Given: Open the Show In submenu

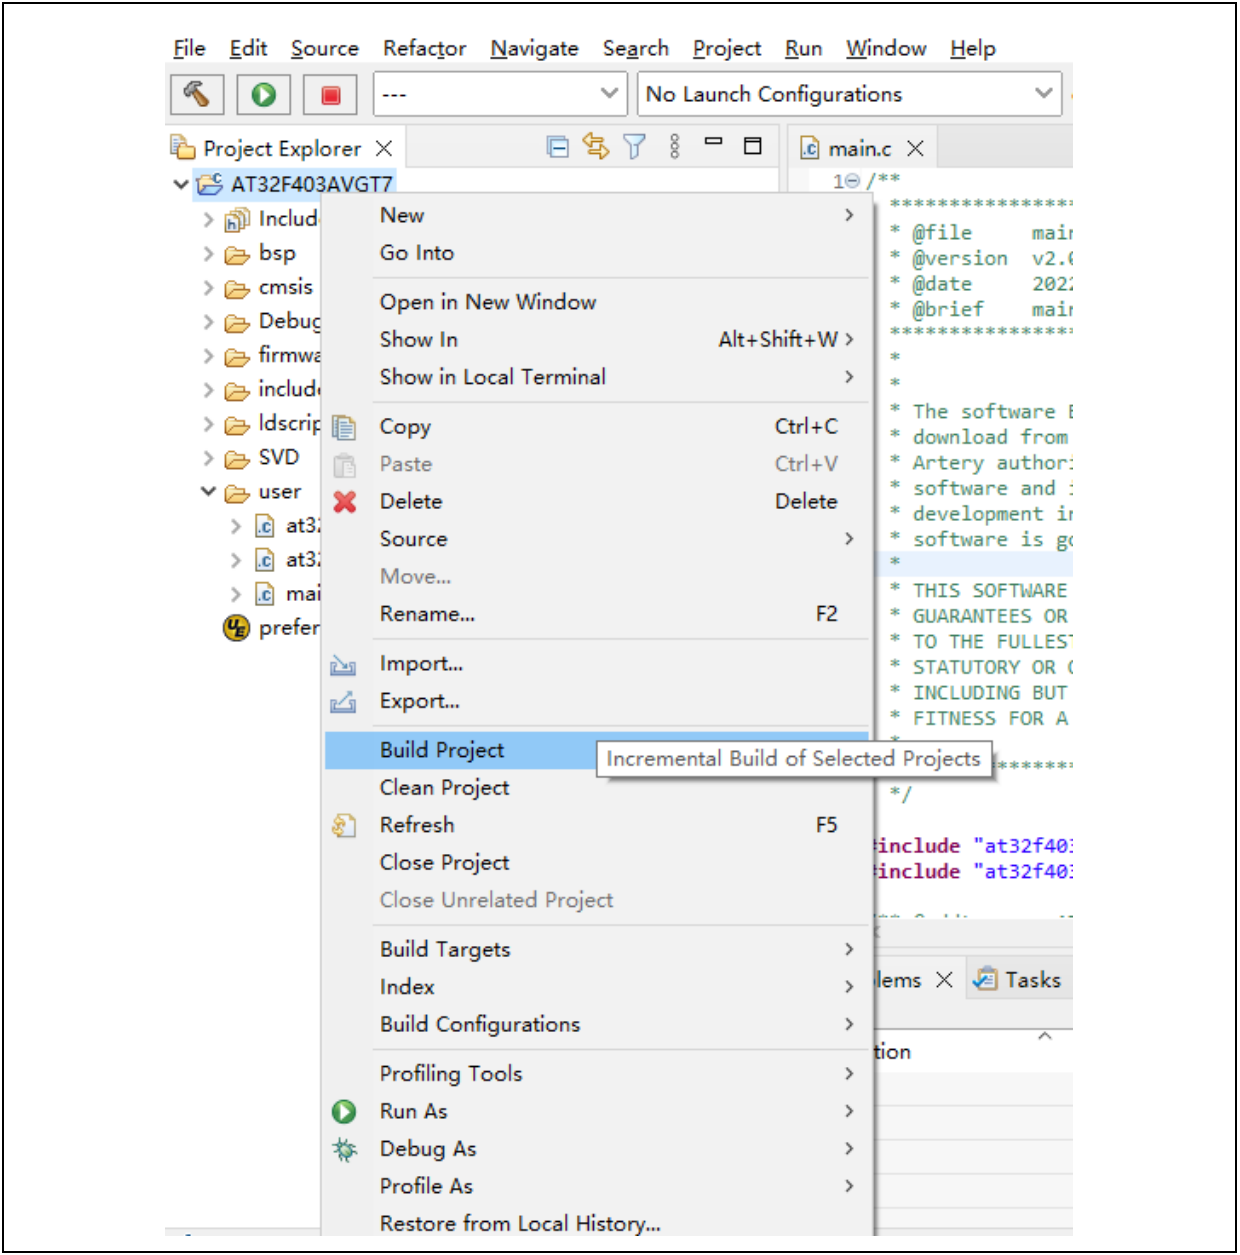Looking at the screenshot, I should pos(597,340).
